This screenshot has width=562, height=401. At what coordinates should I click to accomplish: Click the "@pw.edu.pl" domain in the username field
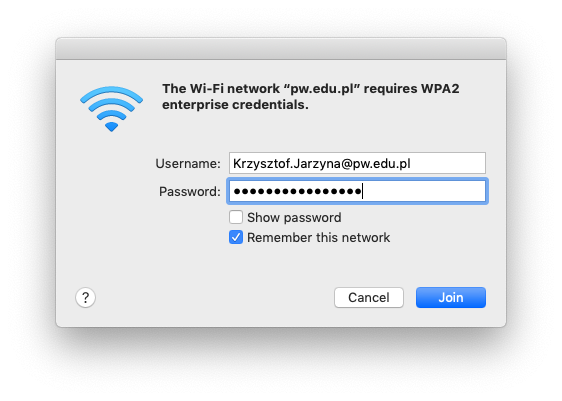click(376, 164)
